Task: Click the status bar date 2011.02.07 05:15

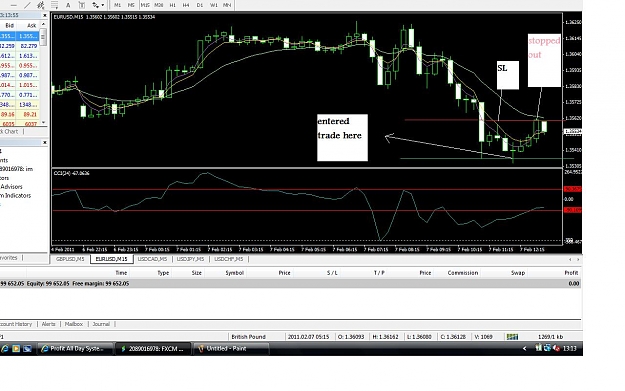Action: (x=309, y=337)
